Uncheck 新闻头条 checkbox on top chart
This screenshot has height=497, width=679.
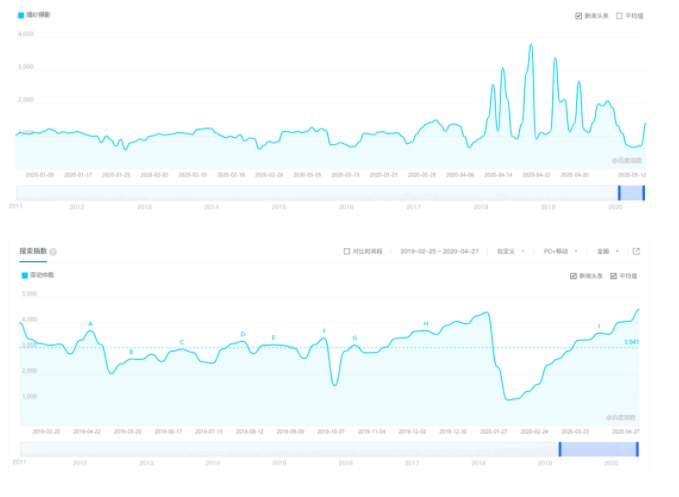click(x=579, y=16)
